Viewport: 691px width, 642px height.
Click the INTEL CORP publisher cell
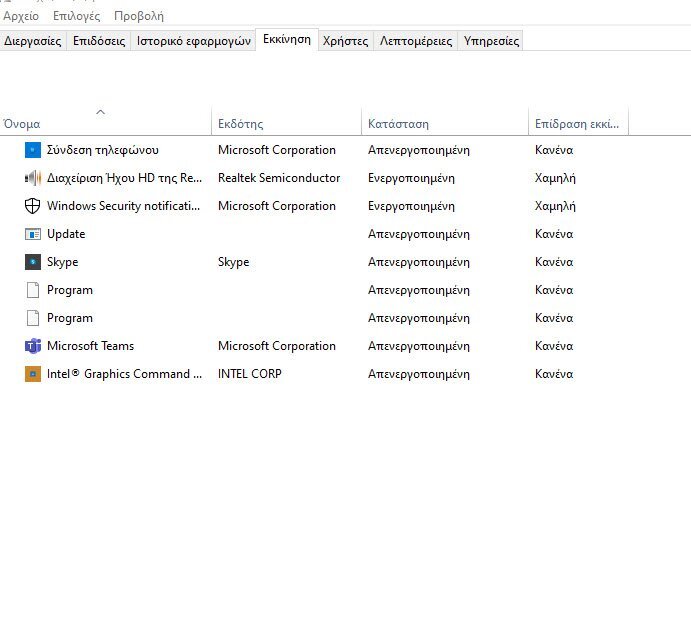point(250,374)
